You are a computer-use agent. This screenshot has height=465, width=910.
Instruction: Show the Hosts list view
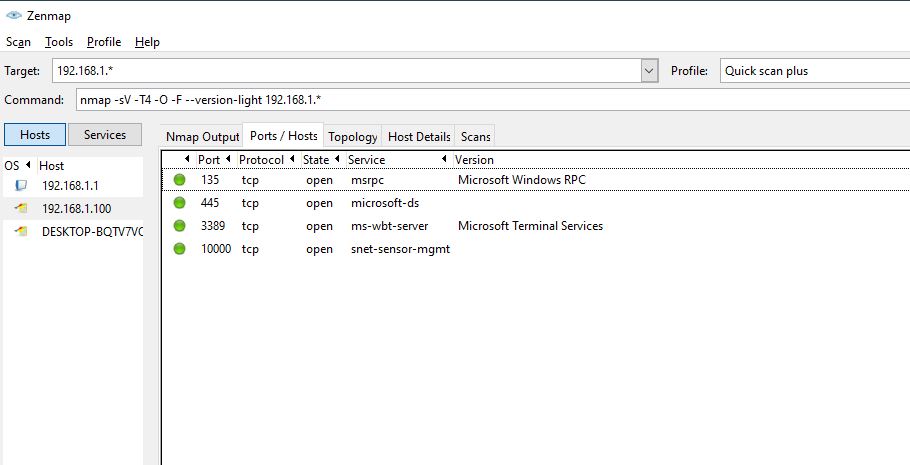pyautogui.click(x=35, y=135)
